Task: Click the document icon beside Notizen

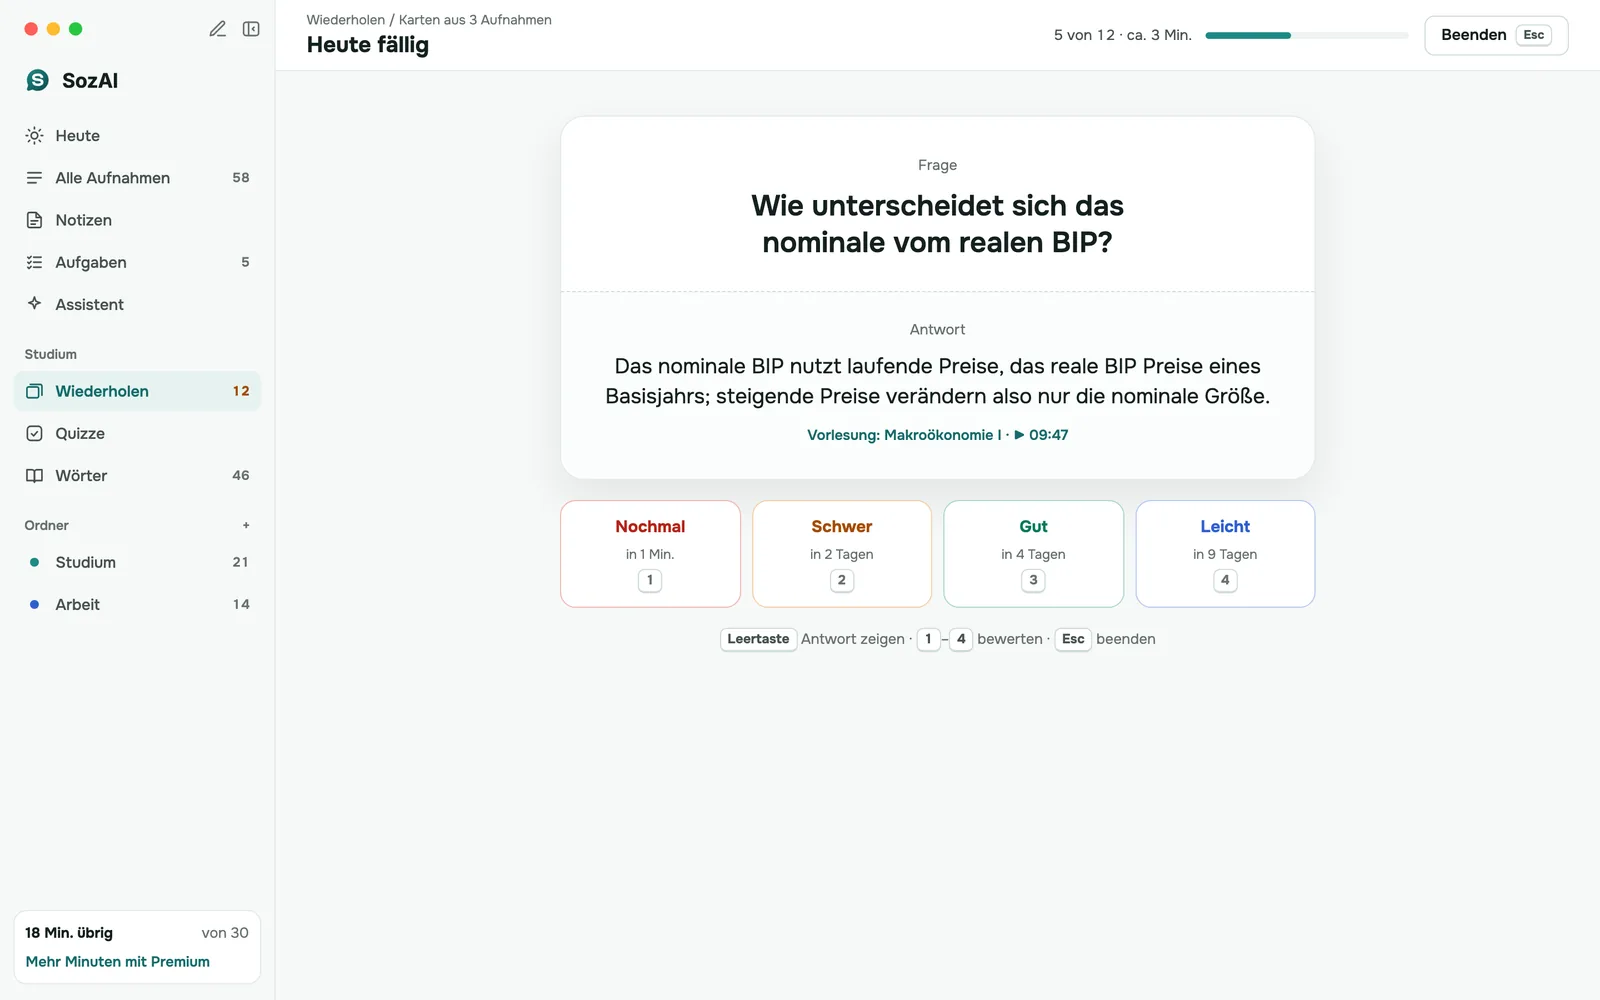Action: (34, 220)
